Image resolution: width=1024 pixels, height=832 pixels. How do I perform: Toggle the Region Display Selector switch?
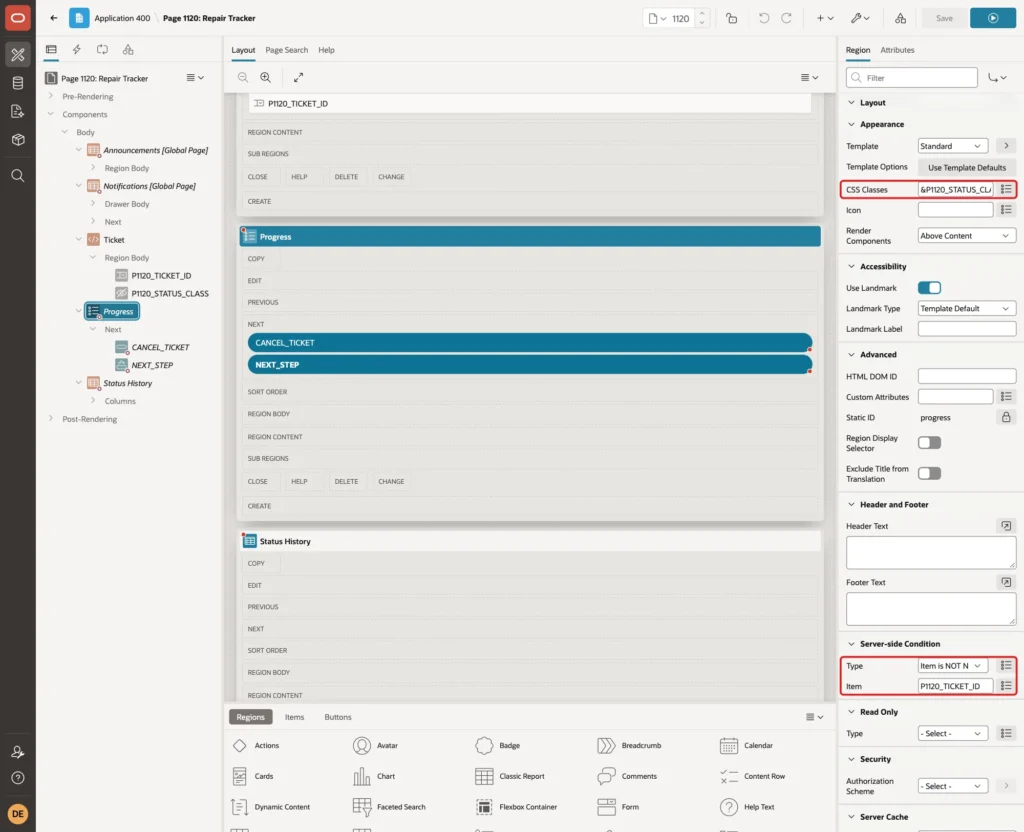pyautogui.click(x=929, y=443)
